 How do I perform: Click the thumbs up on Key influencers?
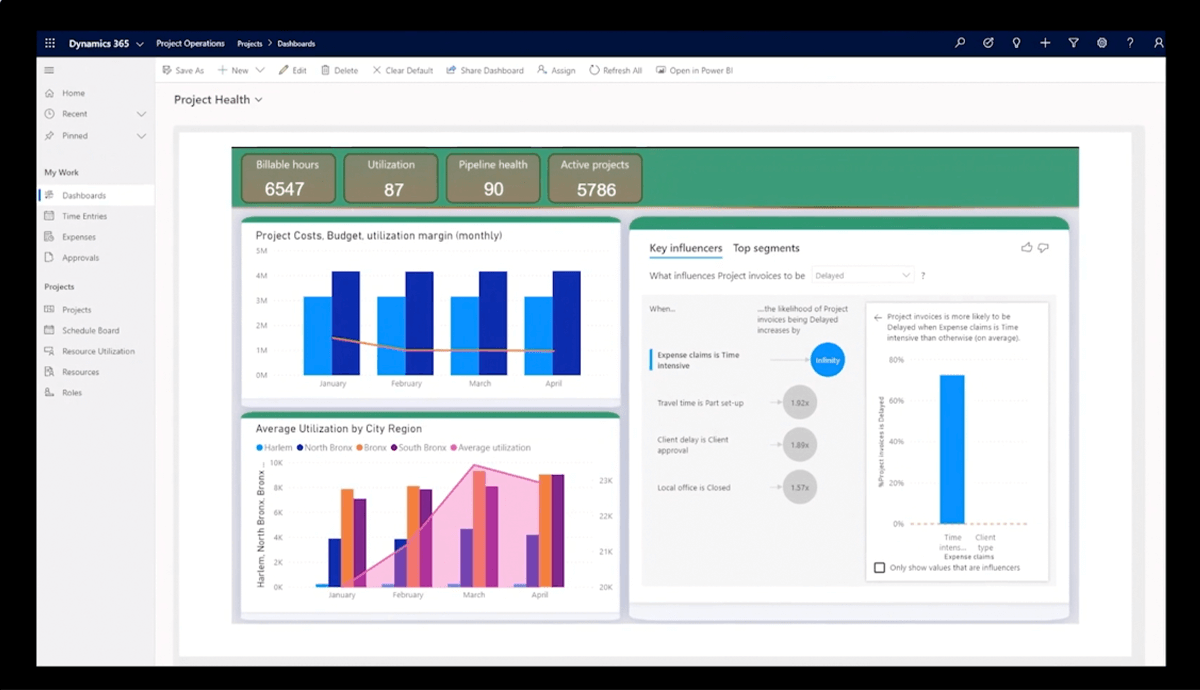1027,247
